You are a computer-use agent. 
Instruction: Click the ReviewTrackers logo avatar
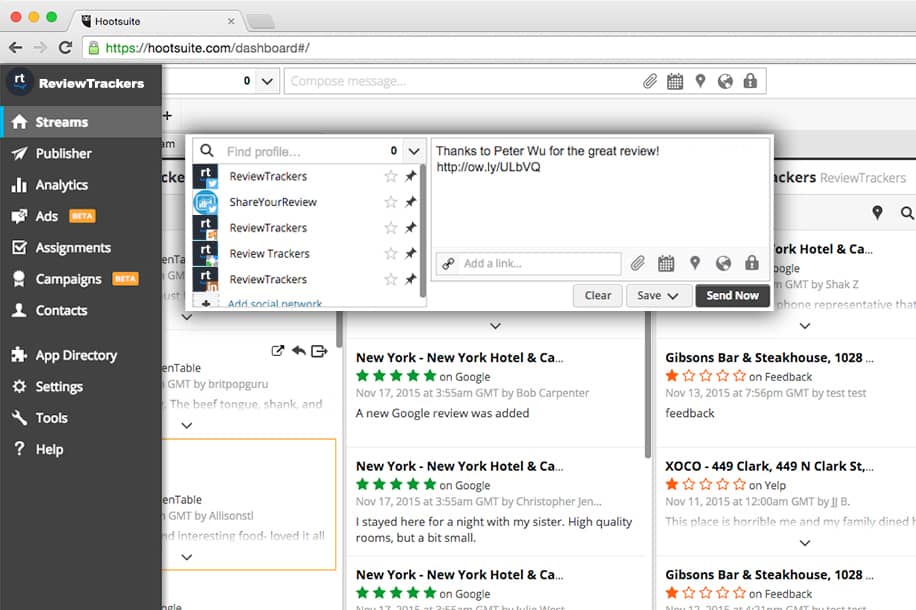(19, 82)
